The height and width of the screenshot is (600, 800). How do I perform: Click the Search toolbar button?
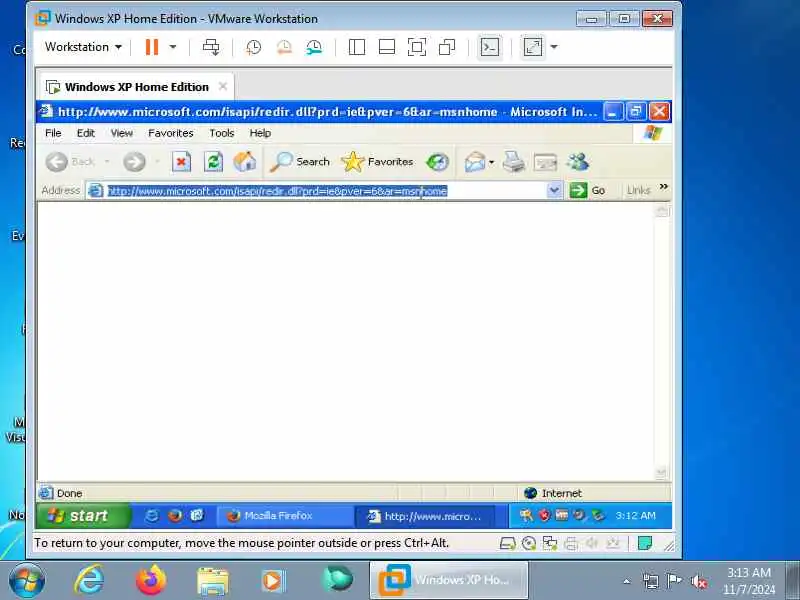(x=300, y=162)
